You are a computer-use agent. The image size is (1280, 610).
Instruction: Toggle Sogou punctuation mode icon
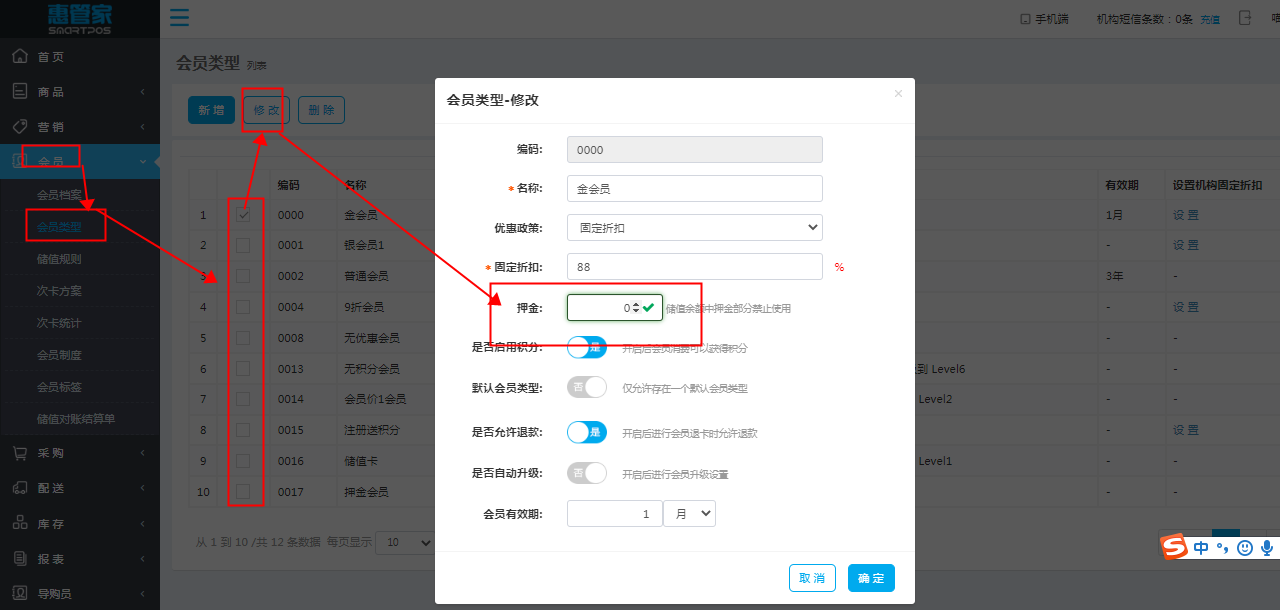coord(1222,549)
